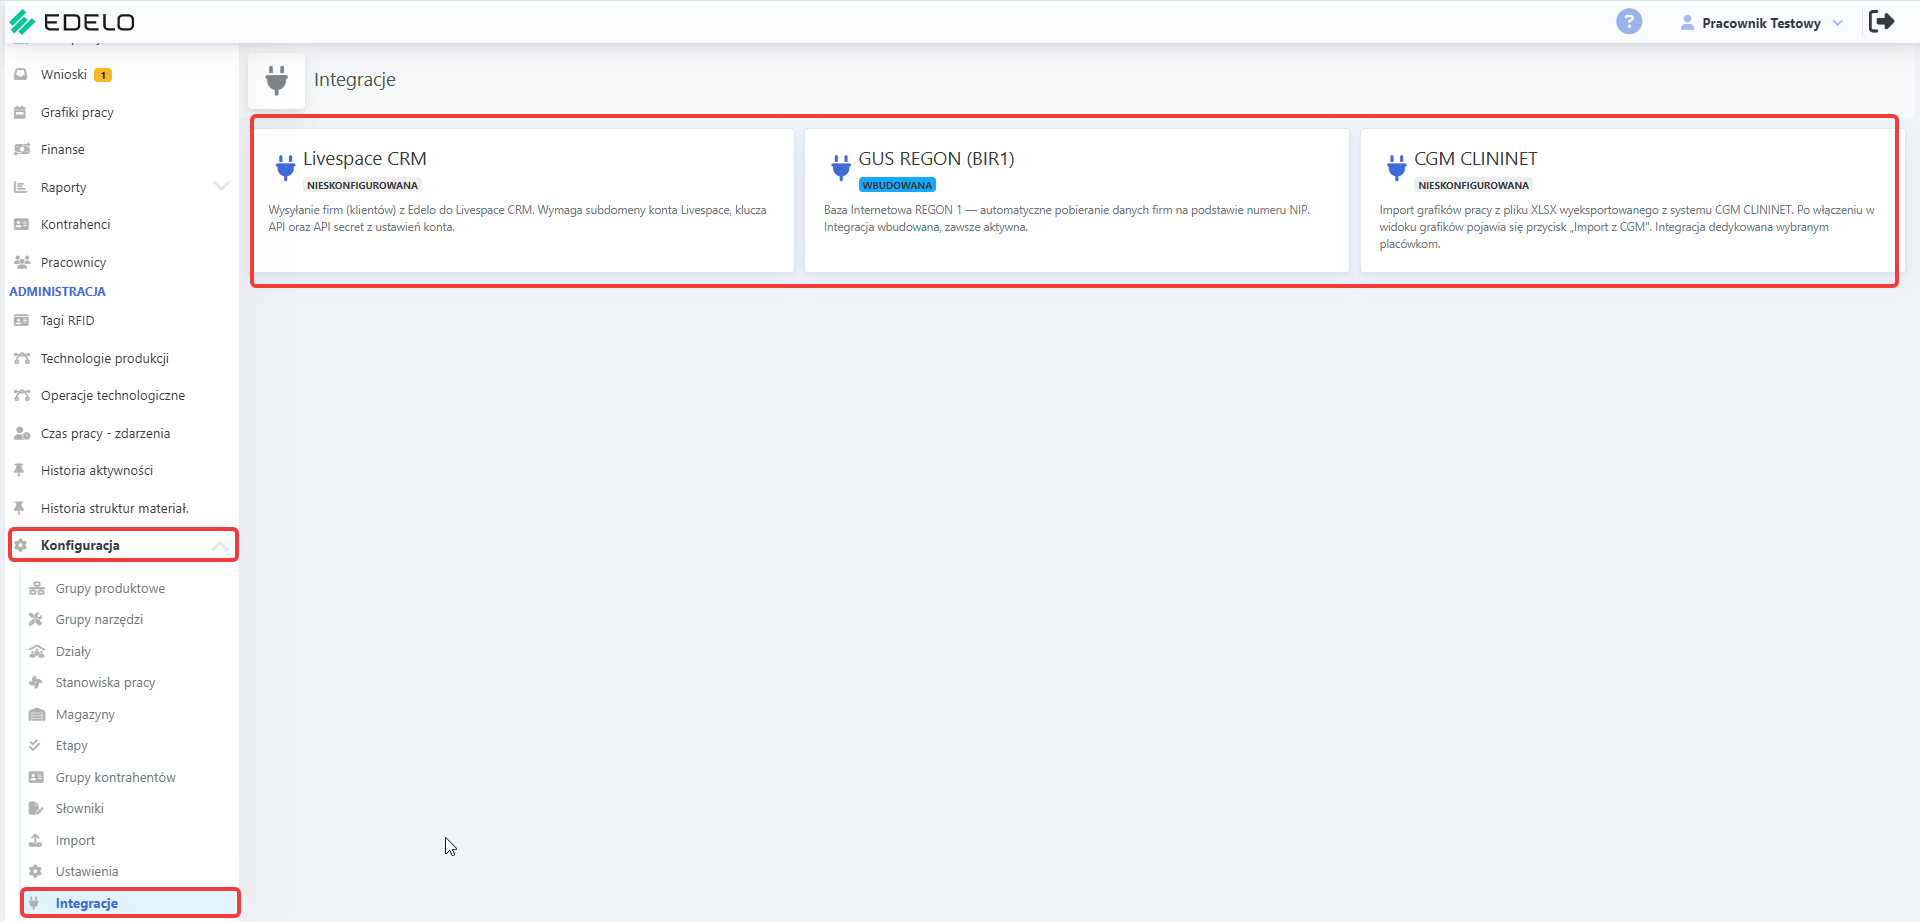Click the CGM CLININET plug icon
1920x922 pixels.
coord(1396,167)
